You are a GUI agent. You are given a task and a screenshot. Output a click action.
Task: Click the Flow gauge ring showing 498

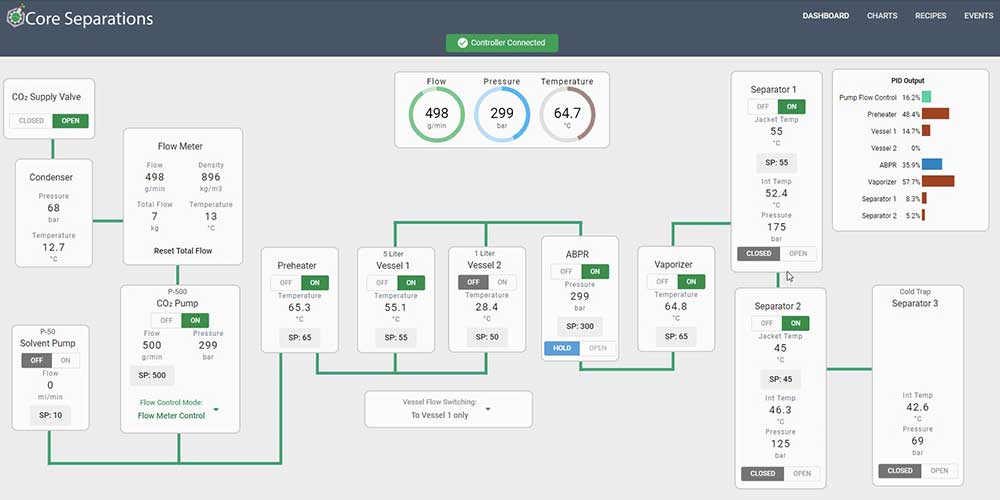436,114
